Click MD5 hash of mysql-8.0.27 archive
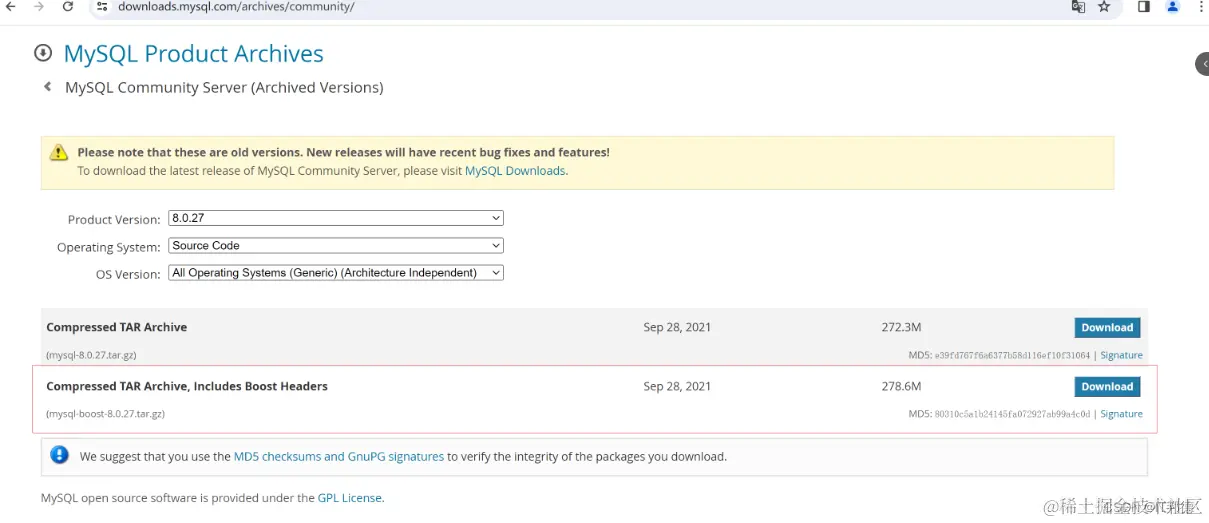Viewport: 1209px width, 523px height. pos(1012,355)
